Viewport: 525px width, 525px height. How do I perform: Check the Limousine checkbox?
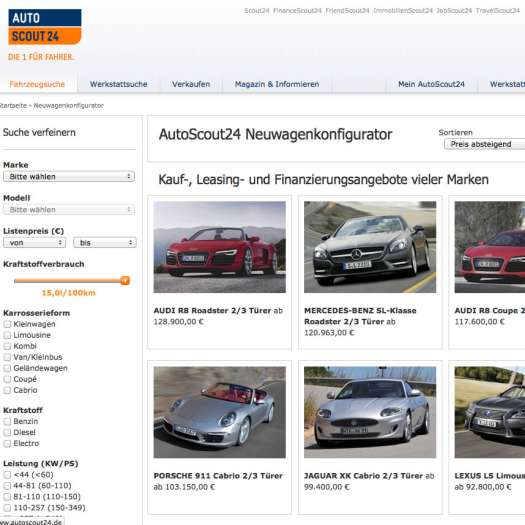click(x=7, y=335)
